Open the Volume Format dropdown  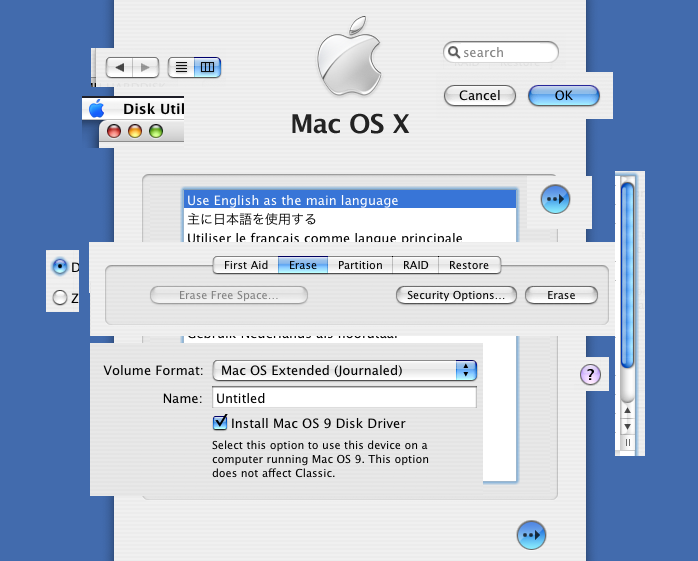(x=345, y=370)
